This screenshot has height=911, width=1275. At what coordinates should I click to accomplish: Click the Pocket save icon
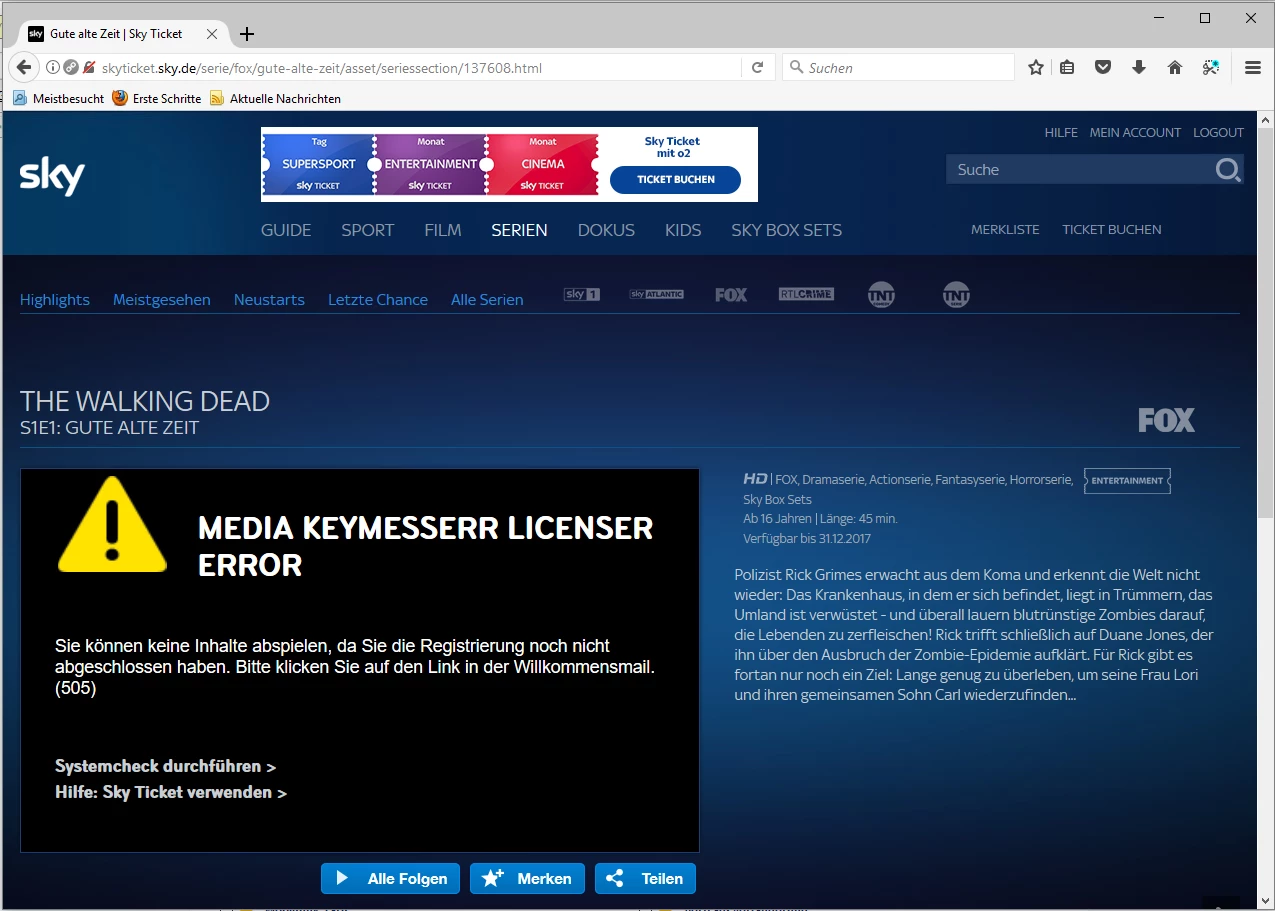tap(1103, 68)
